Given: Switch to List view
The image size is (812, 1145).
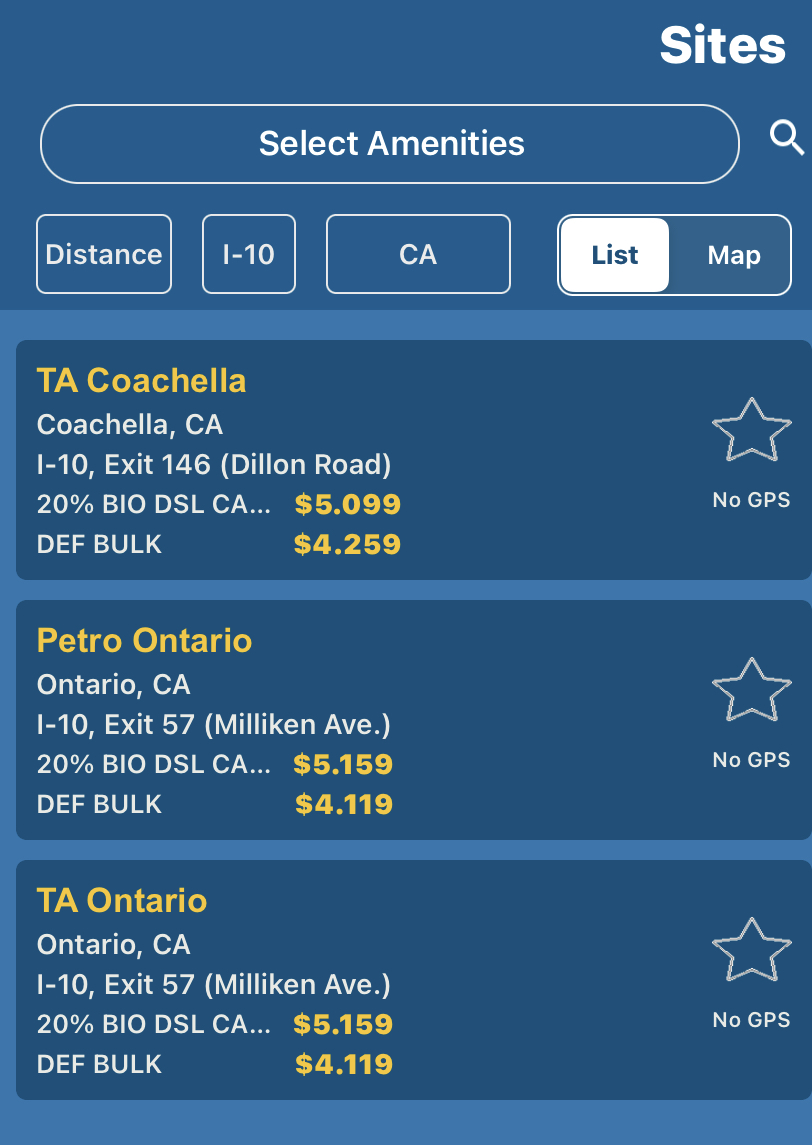Looking at the screenshot, I should pyautogui.click(x=615, y=255).
